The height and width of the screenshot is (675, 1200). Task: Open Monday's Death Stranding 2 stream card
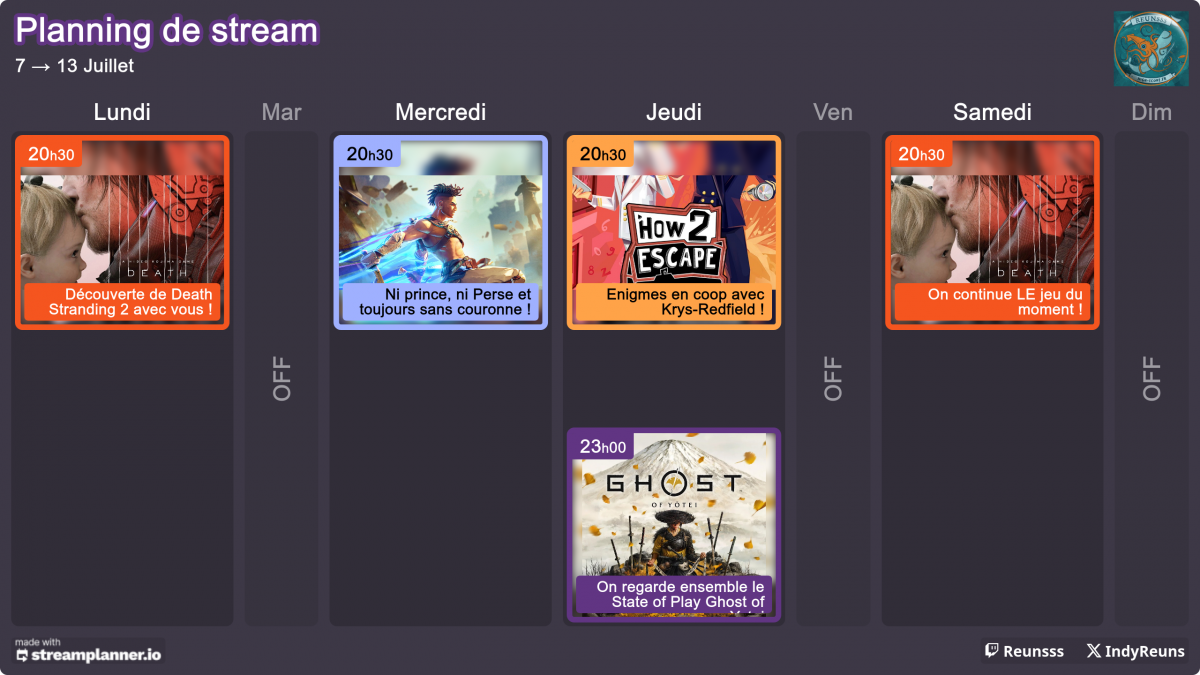click(122, 232)
